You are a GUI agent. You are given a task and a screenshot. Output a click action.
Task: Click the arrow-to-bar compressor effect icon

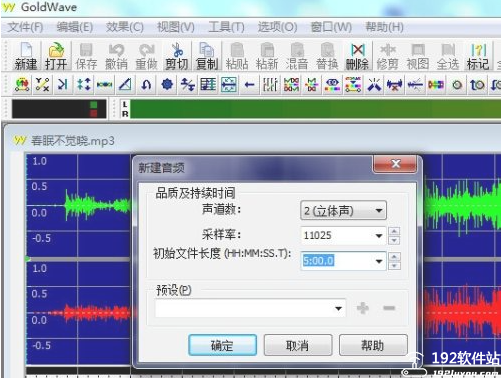click(x=63, y=85)
